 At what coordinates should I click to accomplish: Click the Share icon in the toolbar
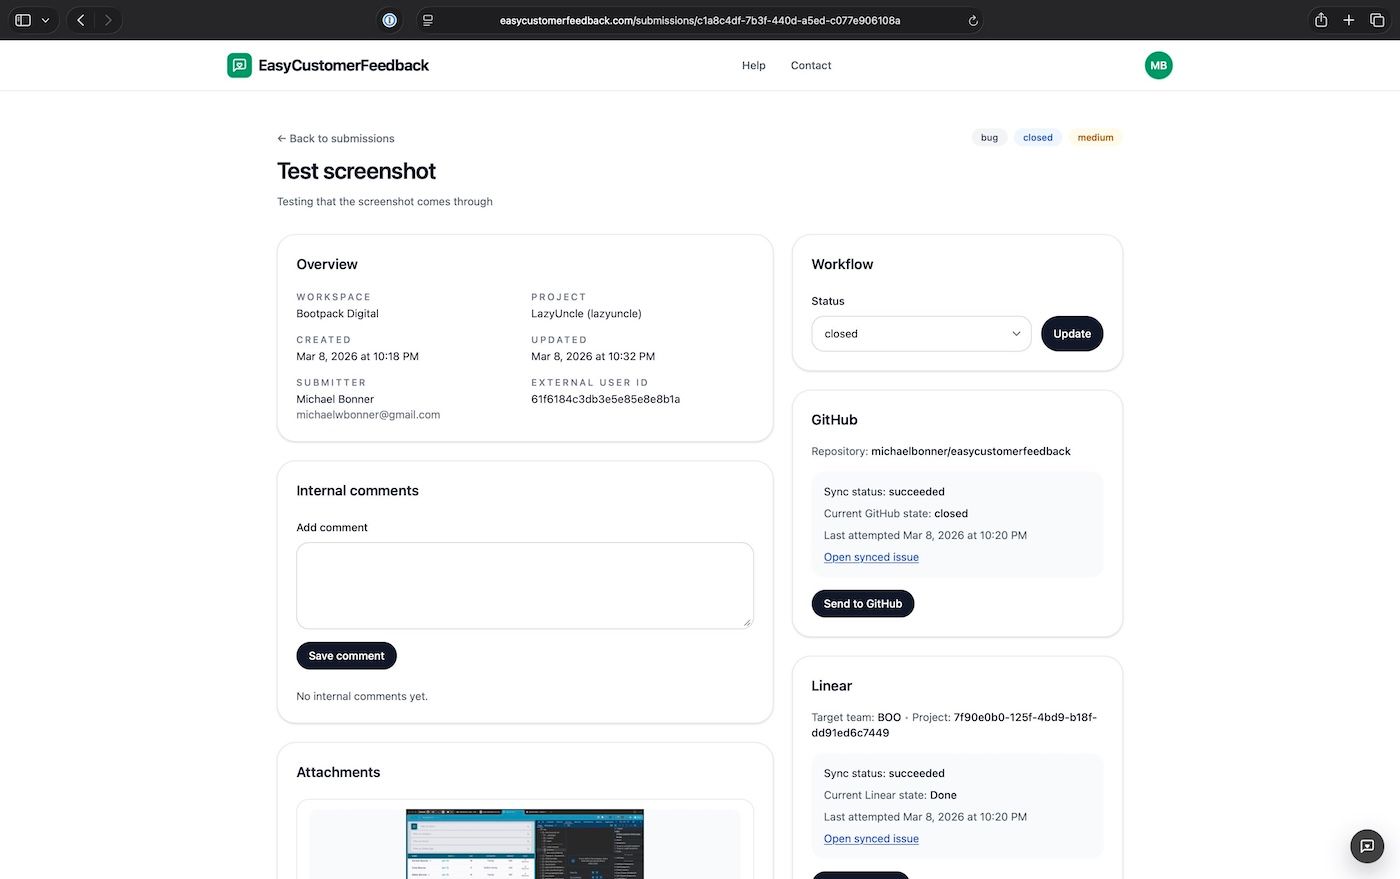tap(1320, 19)
